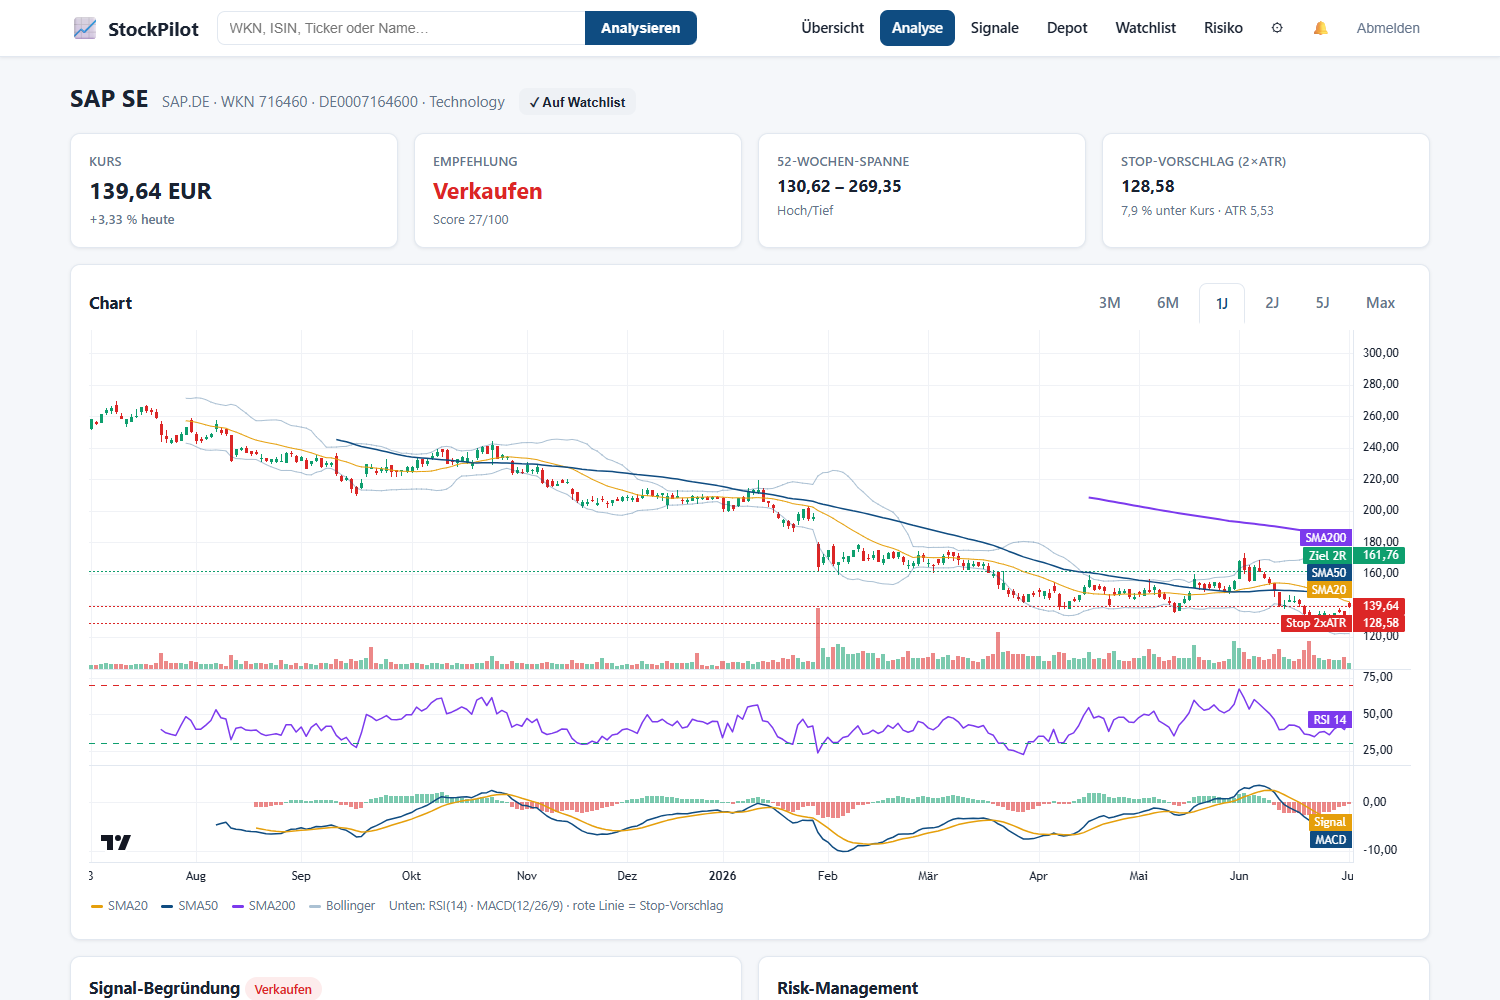1500x1000 pixels.
Task: Click the +3,33 % heute change
Action: pos(132,220)
